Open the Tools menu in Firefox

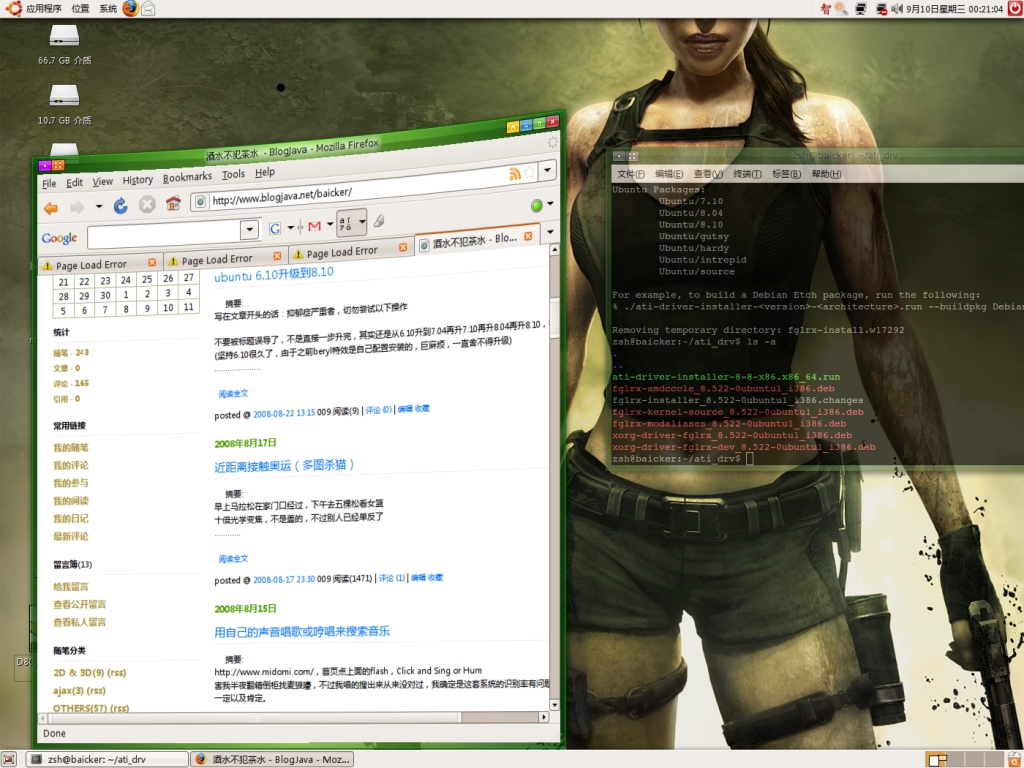[233, 174]
